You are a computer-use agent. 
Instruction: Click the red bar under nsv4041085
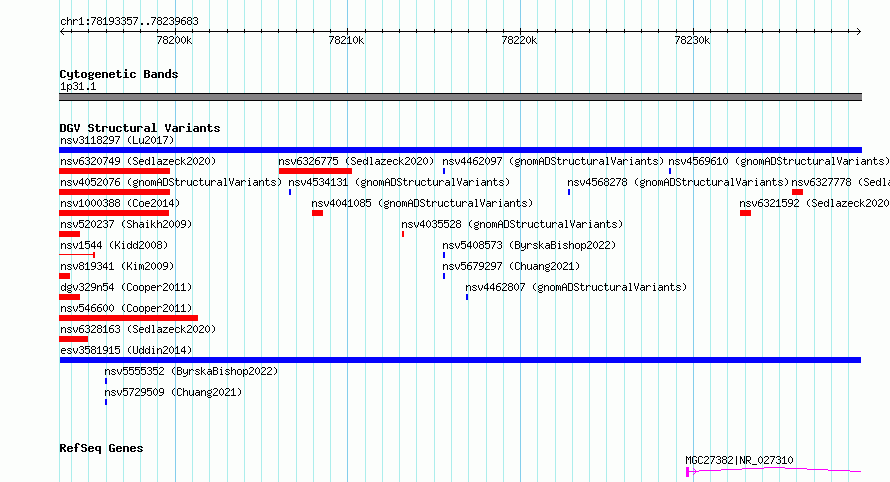click(317, 213)
